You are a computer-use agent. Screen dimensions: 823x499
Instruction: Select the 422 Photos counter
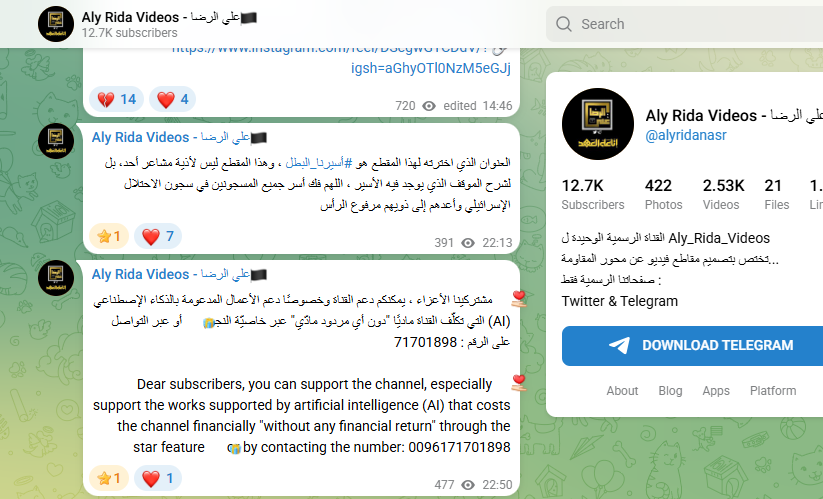pyautogui.click(x=663, y=194)
